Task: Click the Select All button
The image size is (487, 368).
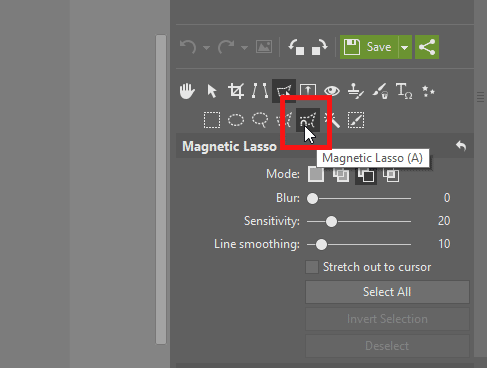Action: tap(387, 292)
